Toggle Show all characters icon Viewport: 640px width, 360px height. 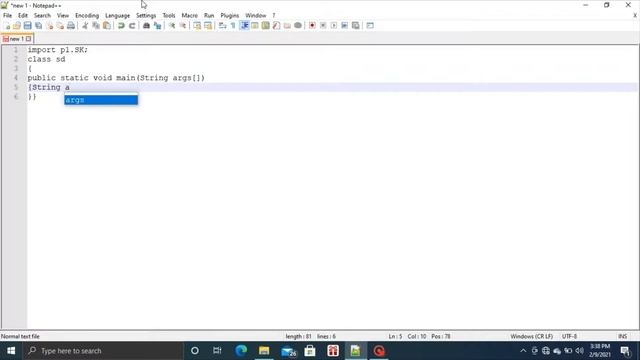pyautogui.click(x=233, y=26)
